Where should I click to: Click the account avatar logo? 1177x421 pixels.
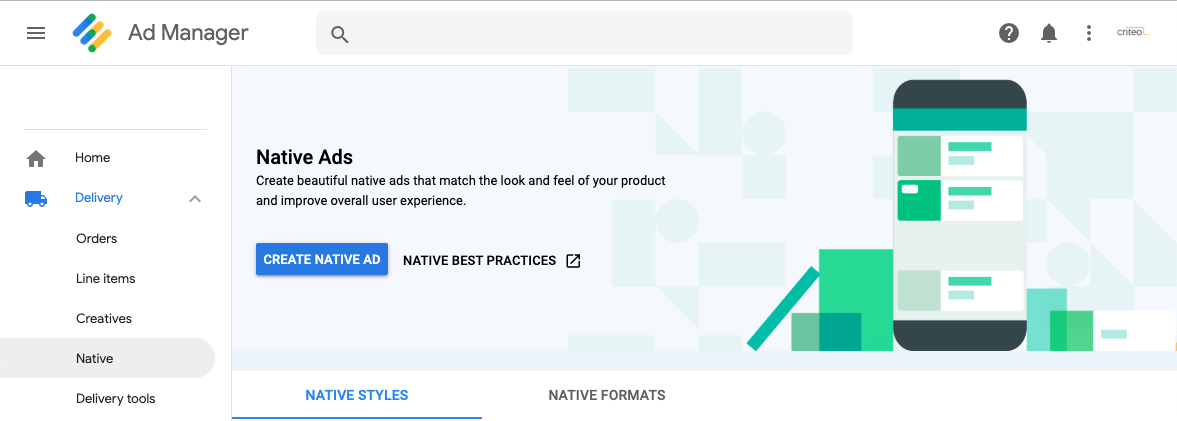tap(1133, 33)
